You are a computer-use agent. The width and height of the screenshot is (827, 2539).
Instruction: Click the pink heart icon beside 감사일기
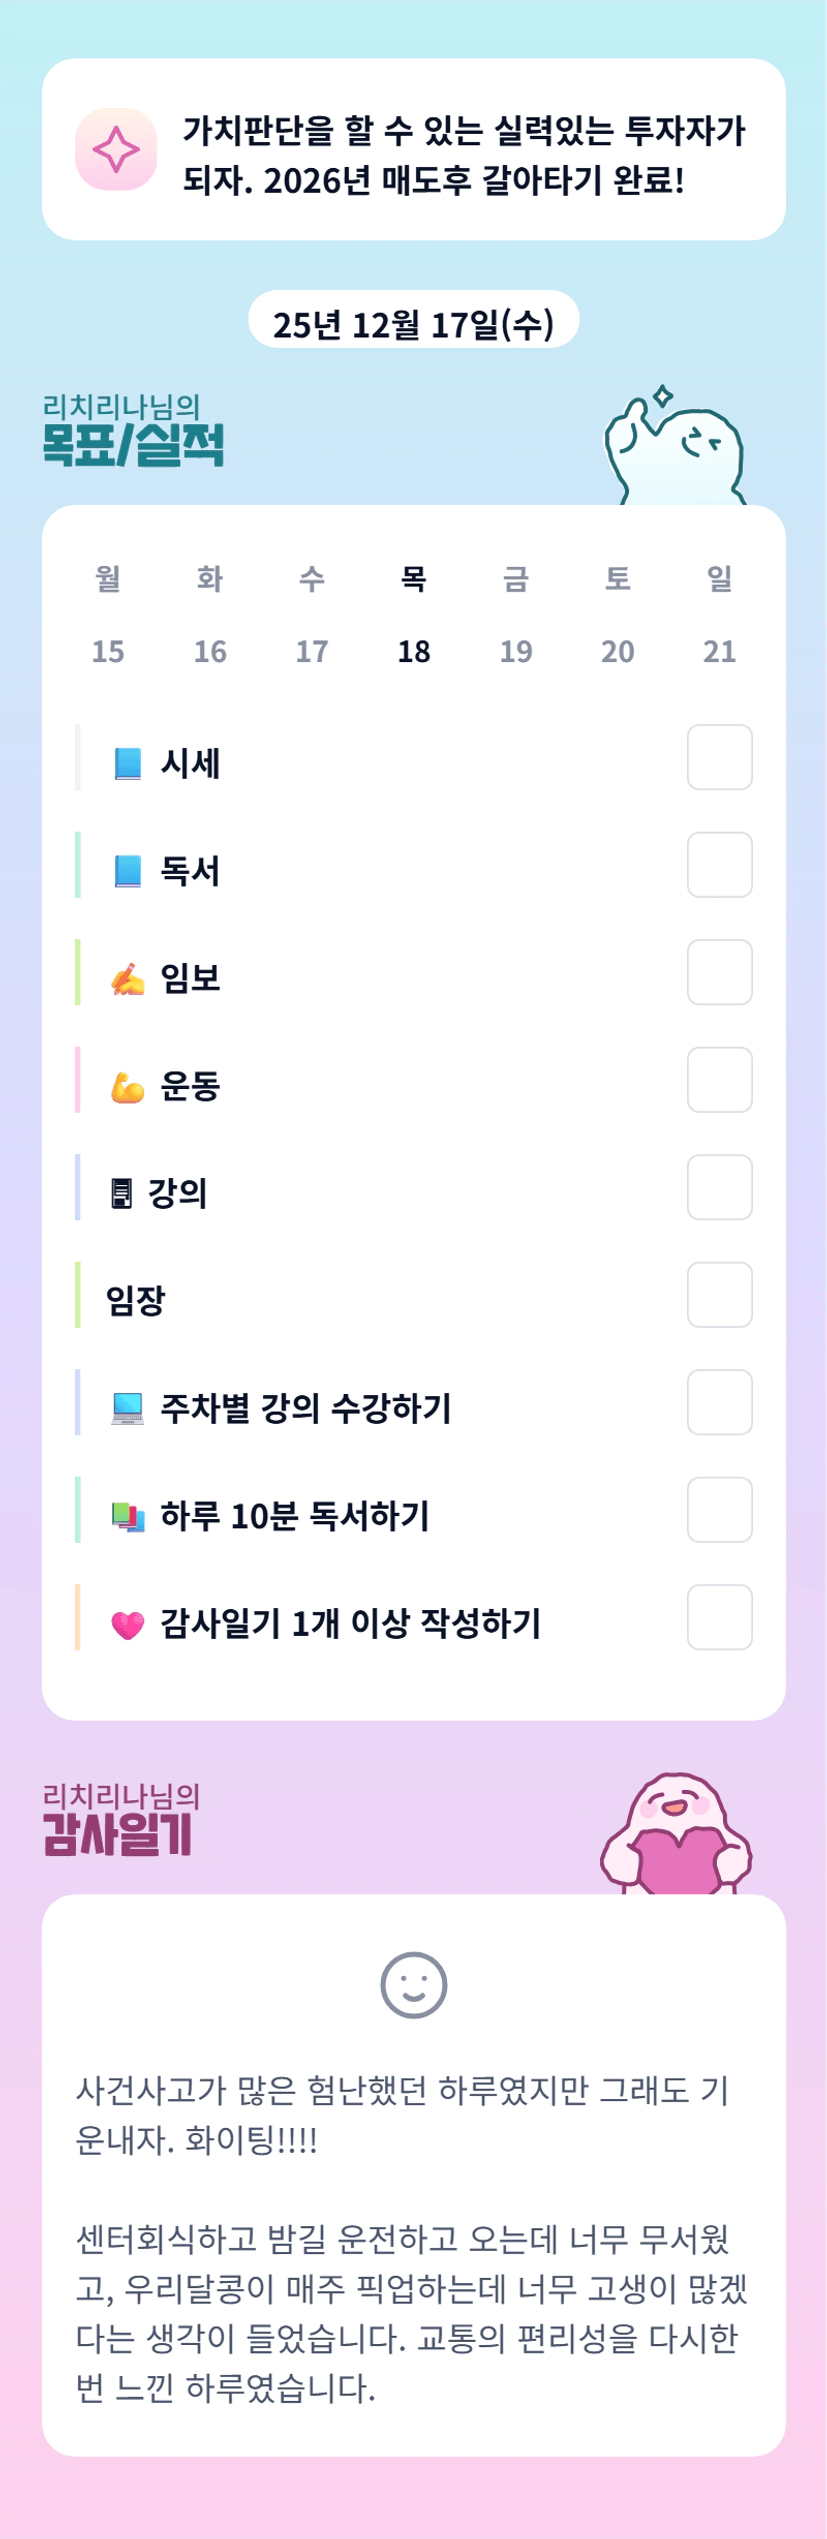pyautogui.click(x=127, y=1624)
